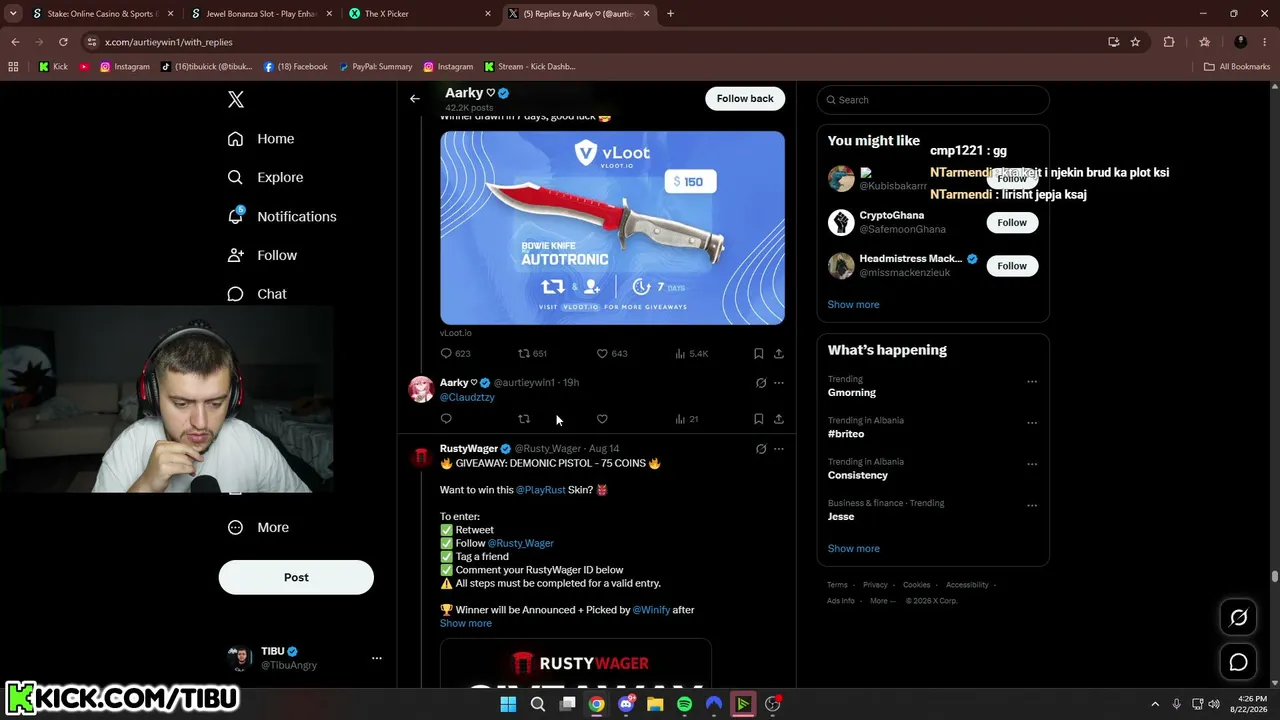Repost Aarky's @Claudztzy post
Image resolution: width=1280 pixels, height=720 pixels.
coord(523,419)
